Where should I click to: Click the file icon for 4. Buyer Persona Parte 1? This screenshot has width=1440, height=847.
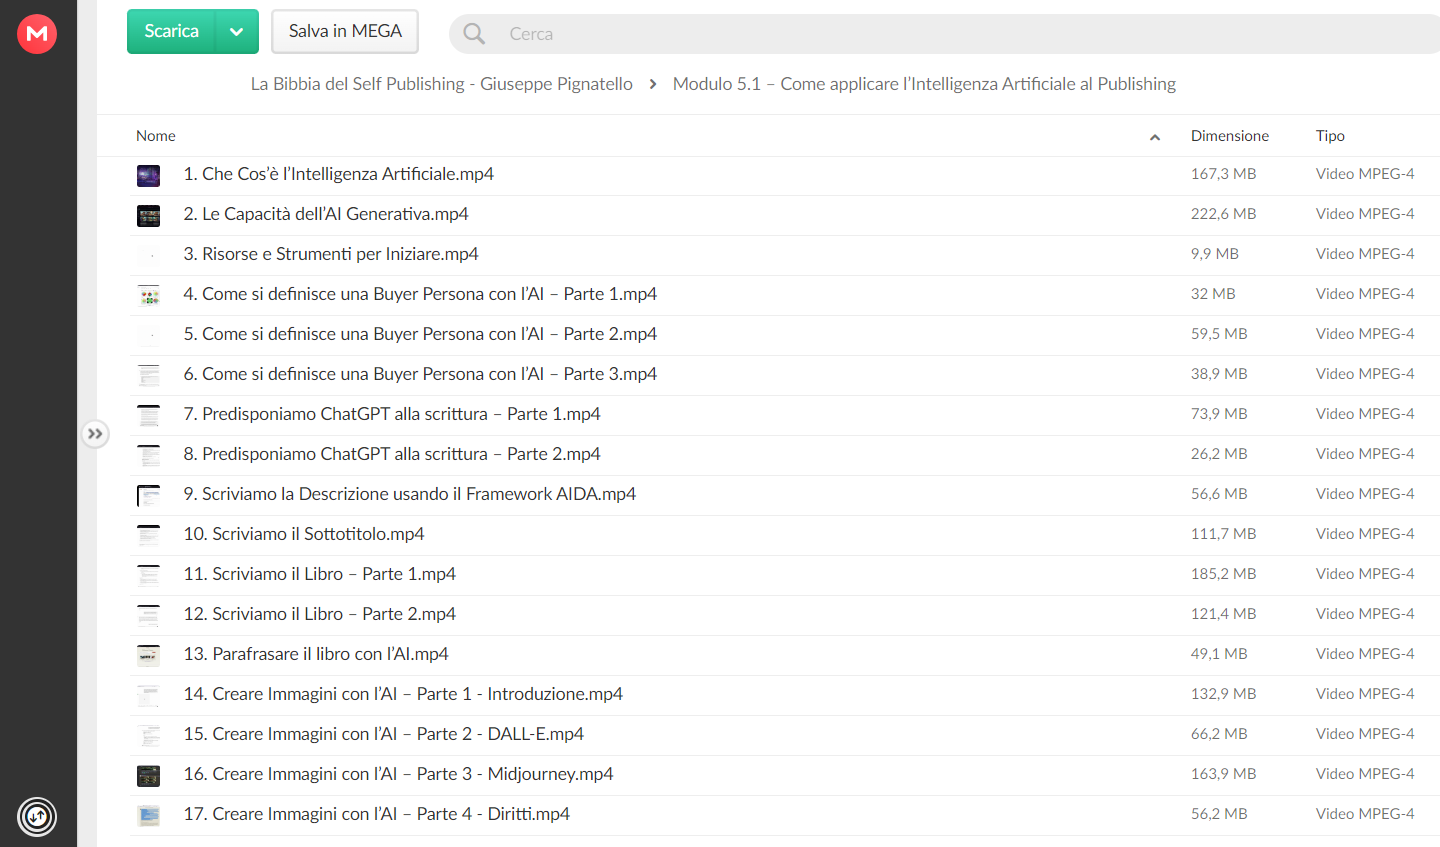point(149,296)
